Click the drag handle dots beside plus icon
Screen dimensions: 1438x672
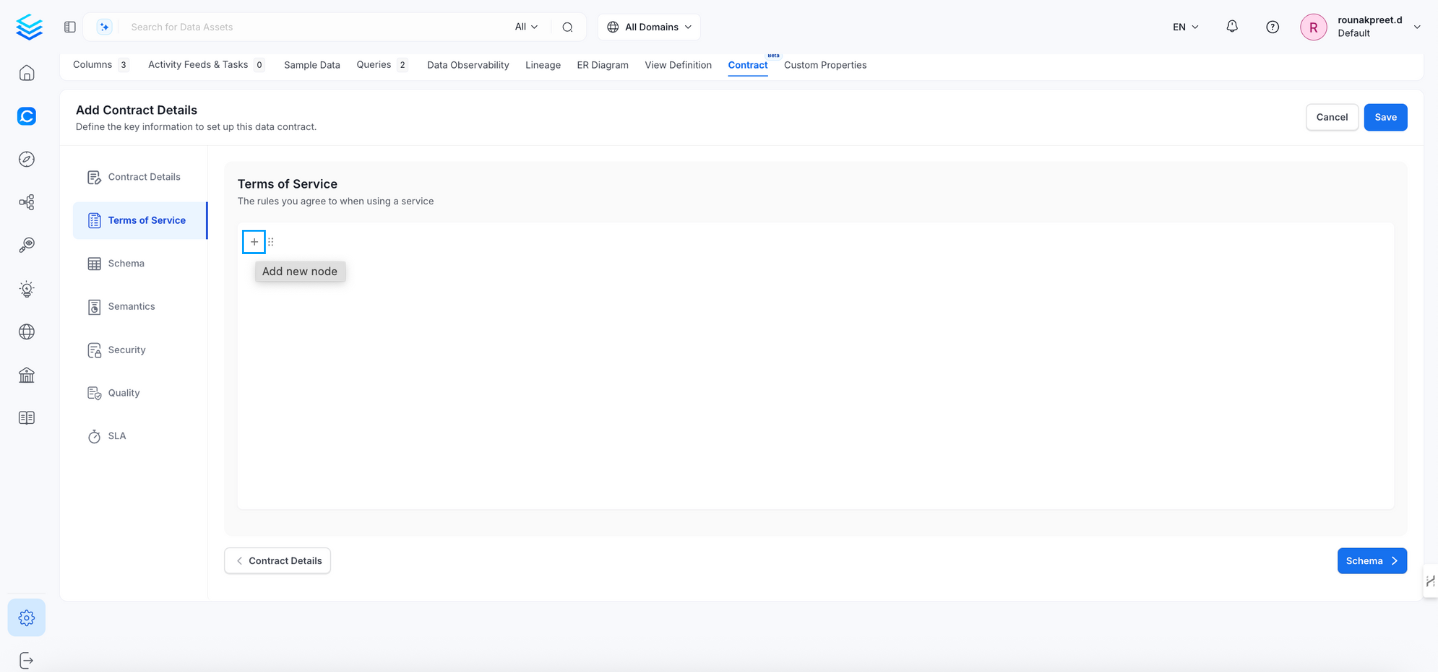point(271,242)
